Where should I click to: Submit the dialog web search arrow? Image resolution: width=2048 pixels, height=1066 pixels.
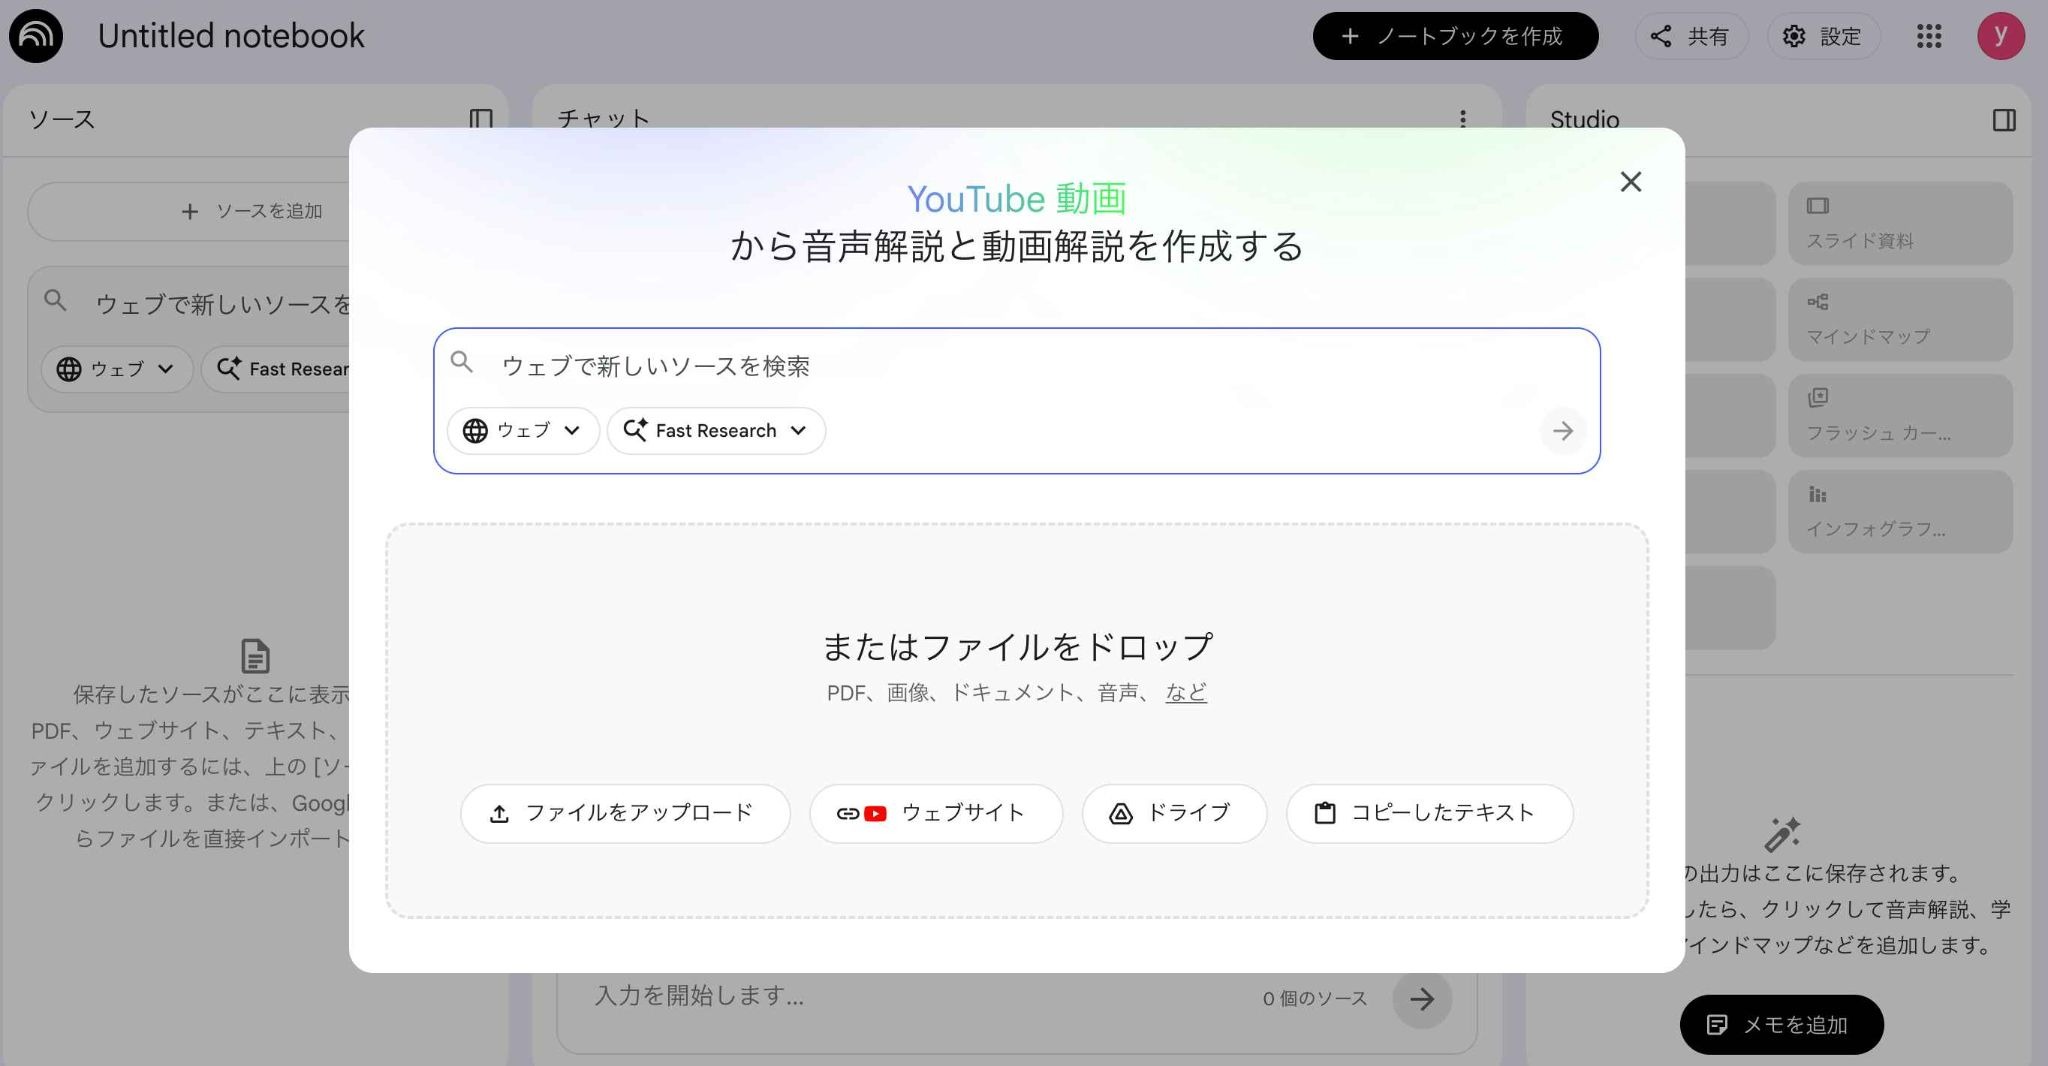click(1563, 431)
